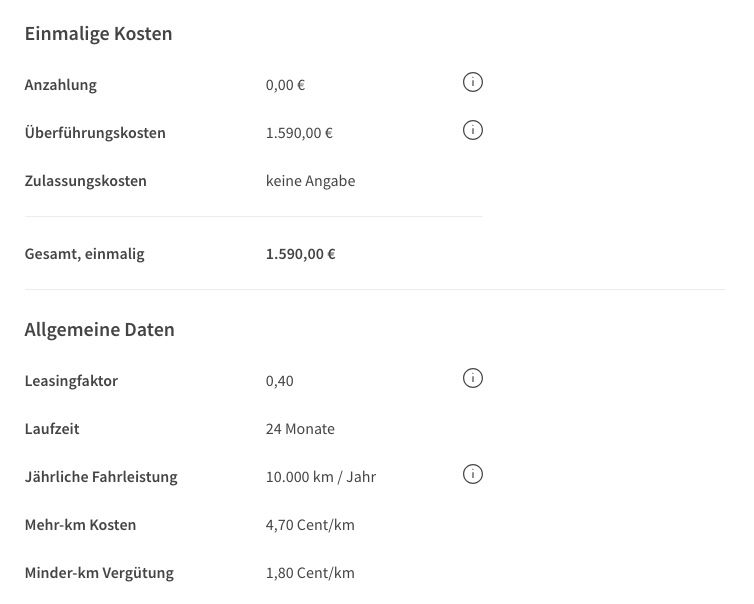The width and height of the screenshot is (754, 604).
Task: Select the 1,80 Cent/km value
Action: point(310,573)
